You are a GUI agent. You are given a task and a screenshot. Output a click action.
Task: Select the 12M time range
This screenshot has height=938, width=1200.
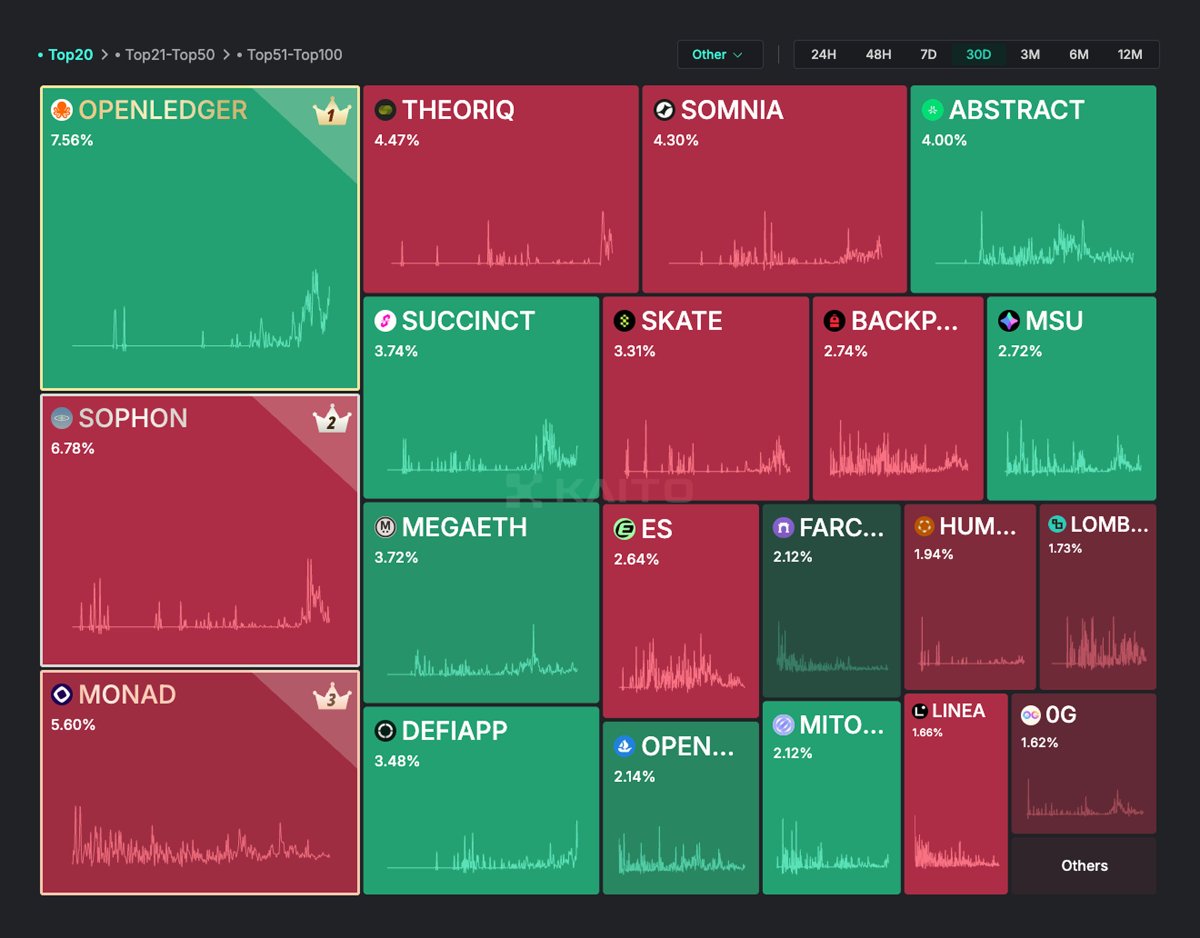[x=1130, y=54]
